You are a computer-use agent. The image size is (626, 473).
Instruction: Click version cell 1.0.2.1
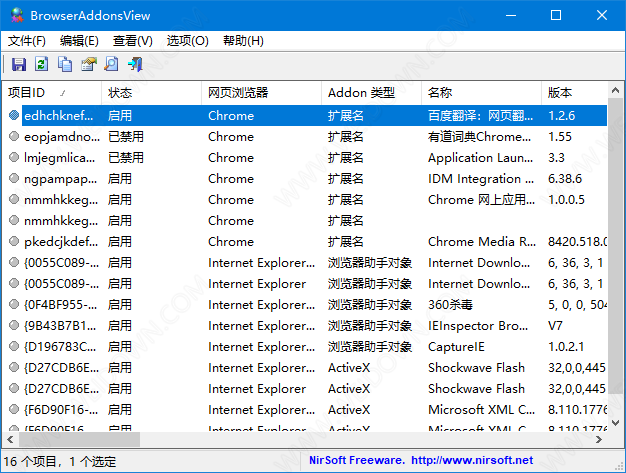(566, 346)
